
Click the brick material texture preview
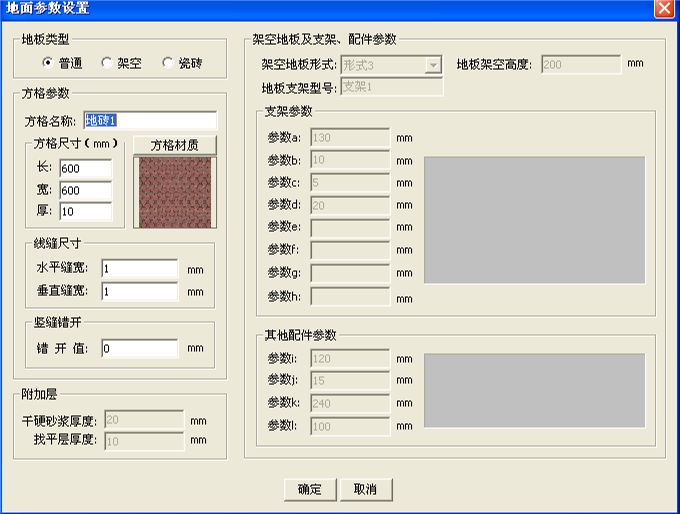[x=175, y=192]
